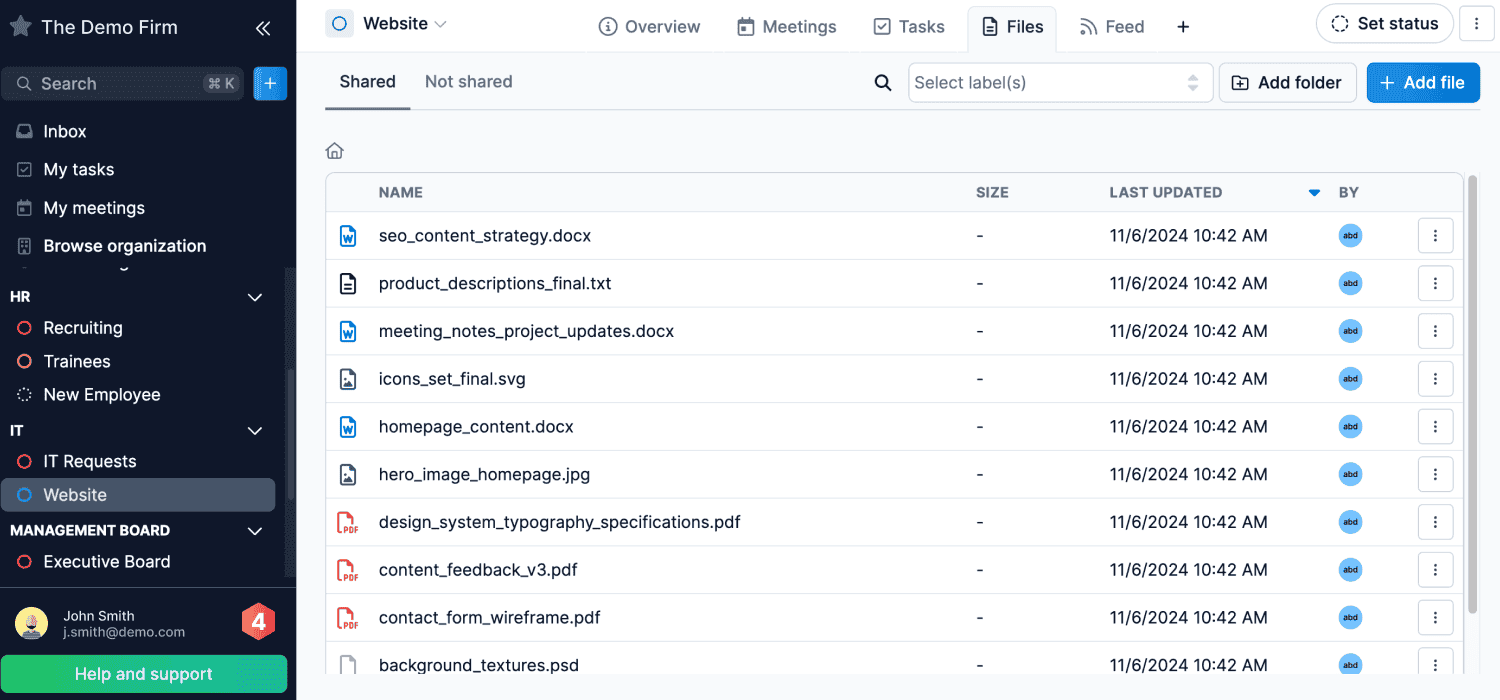Screen dimensions: 1500x700
Task: Open options menu for seo_content_strategy.docx
Action: (1435, 236)
